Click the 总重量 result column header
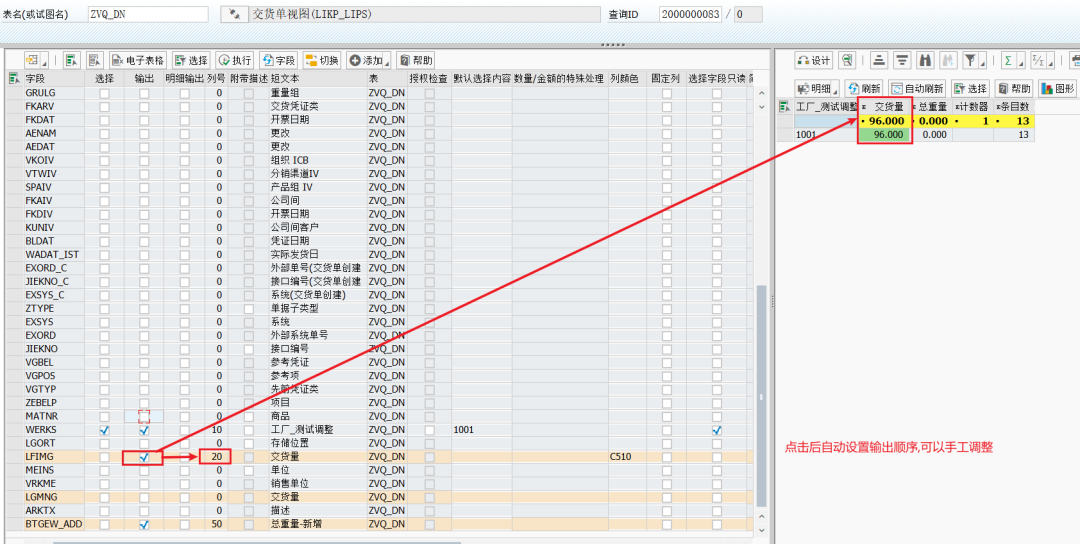 click(931, 107)
